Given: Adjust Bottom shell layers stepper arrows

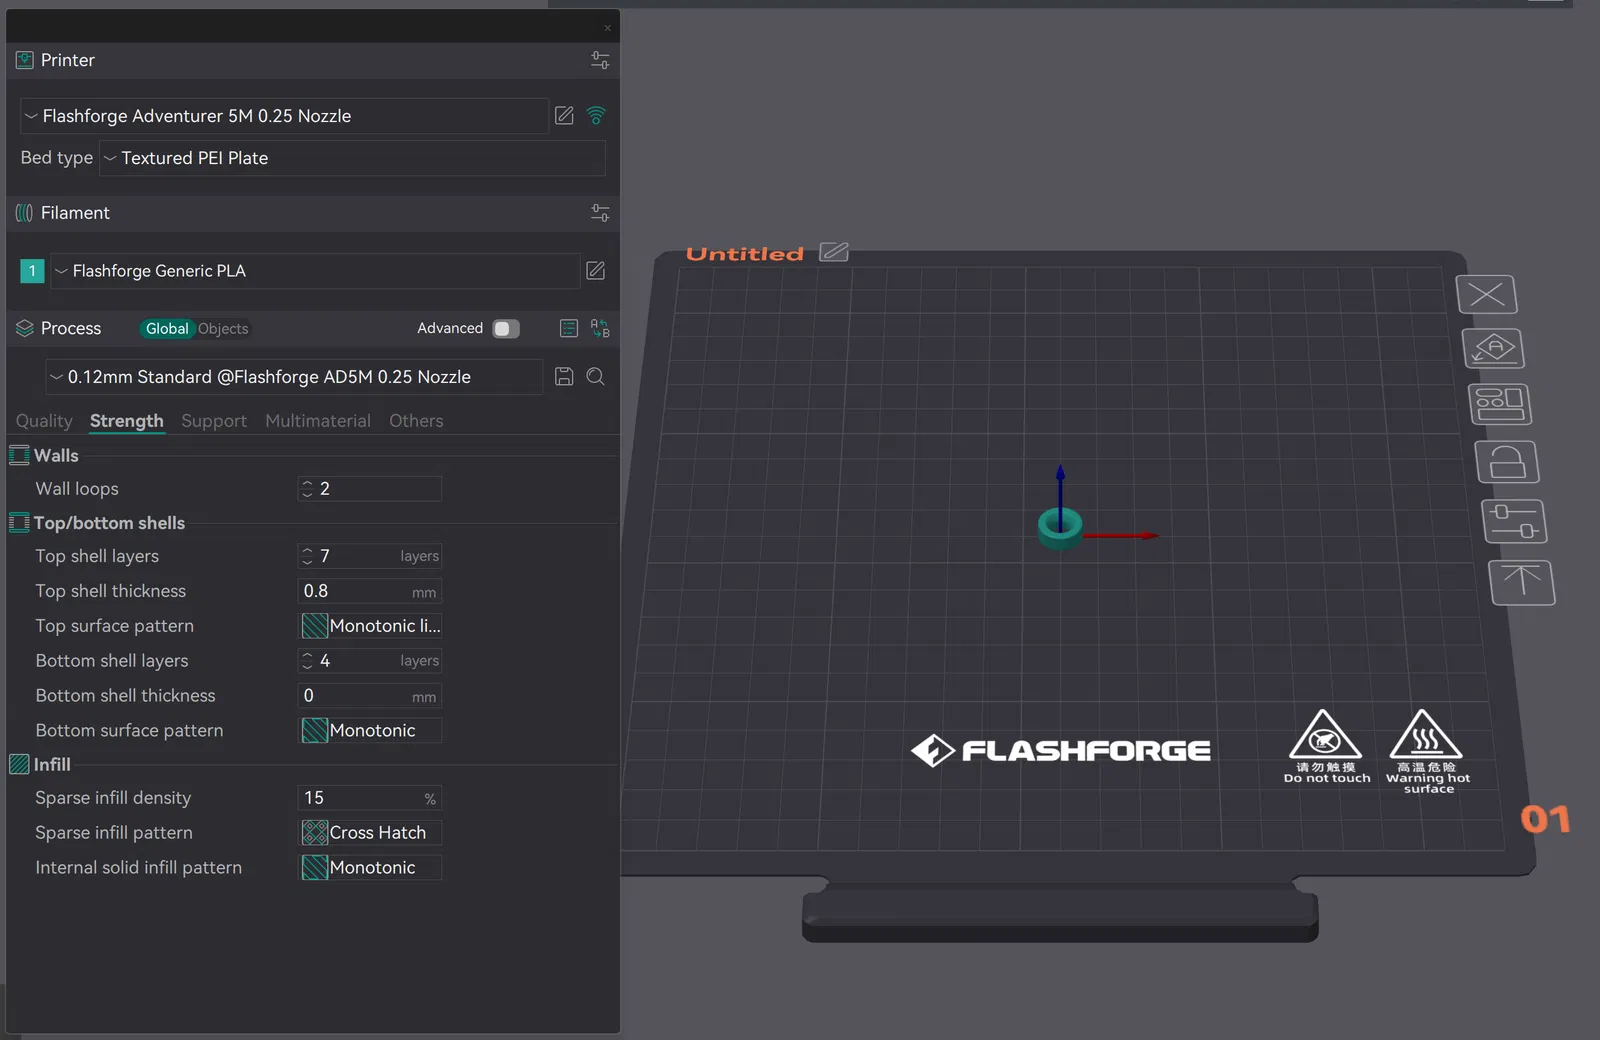Looking at the screenshot, I should click(307, 661).
